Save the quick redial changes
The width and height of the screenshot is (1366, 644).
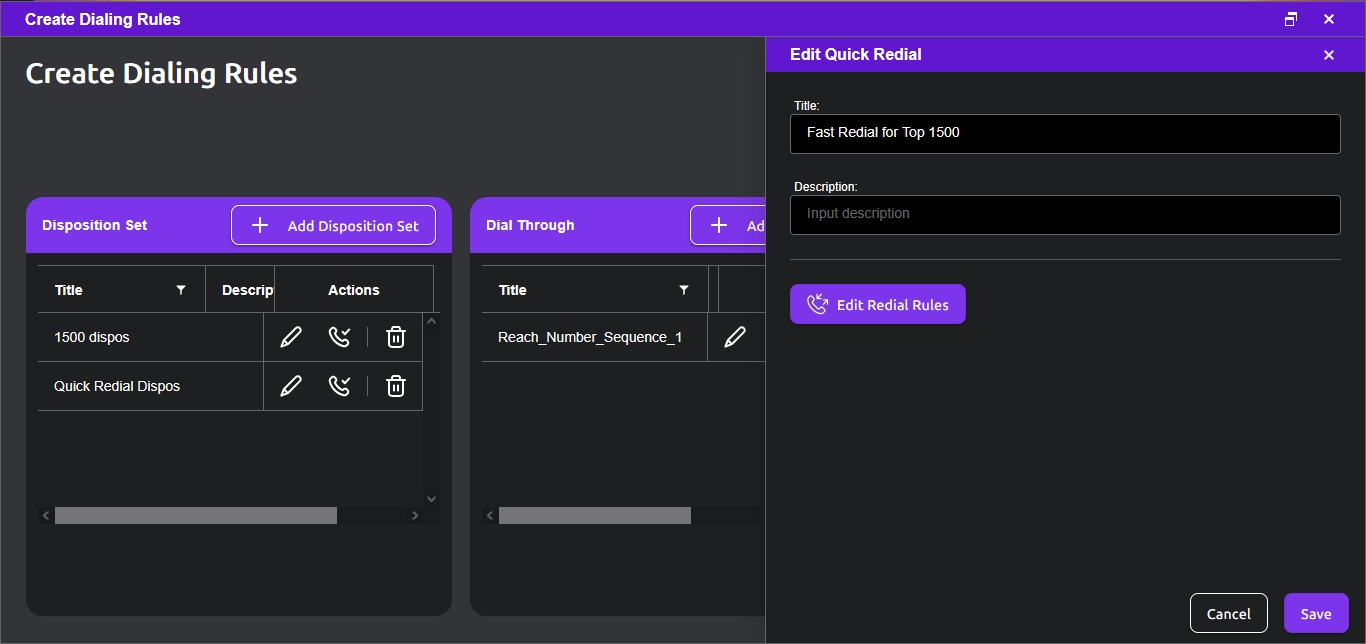1316,614
